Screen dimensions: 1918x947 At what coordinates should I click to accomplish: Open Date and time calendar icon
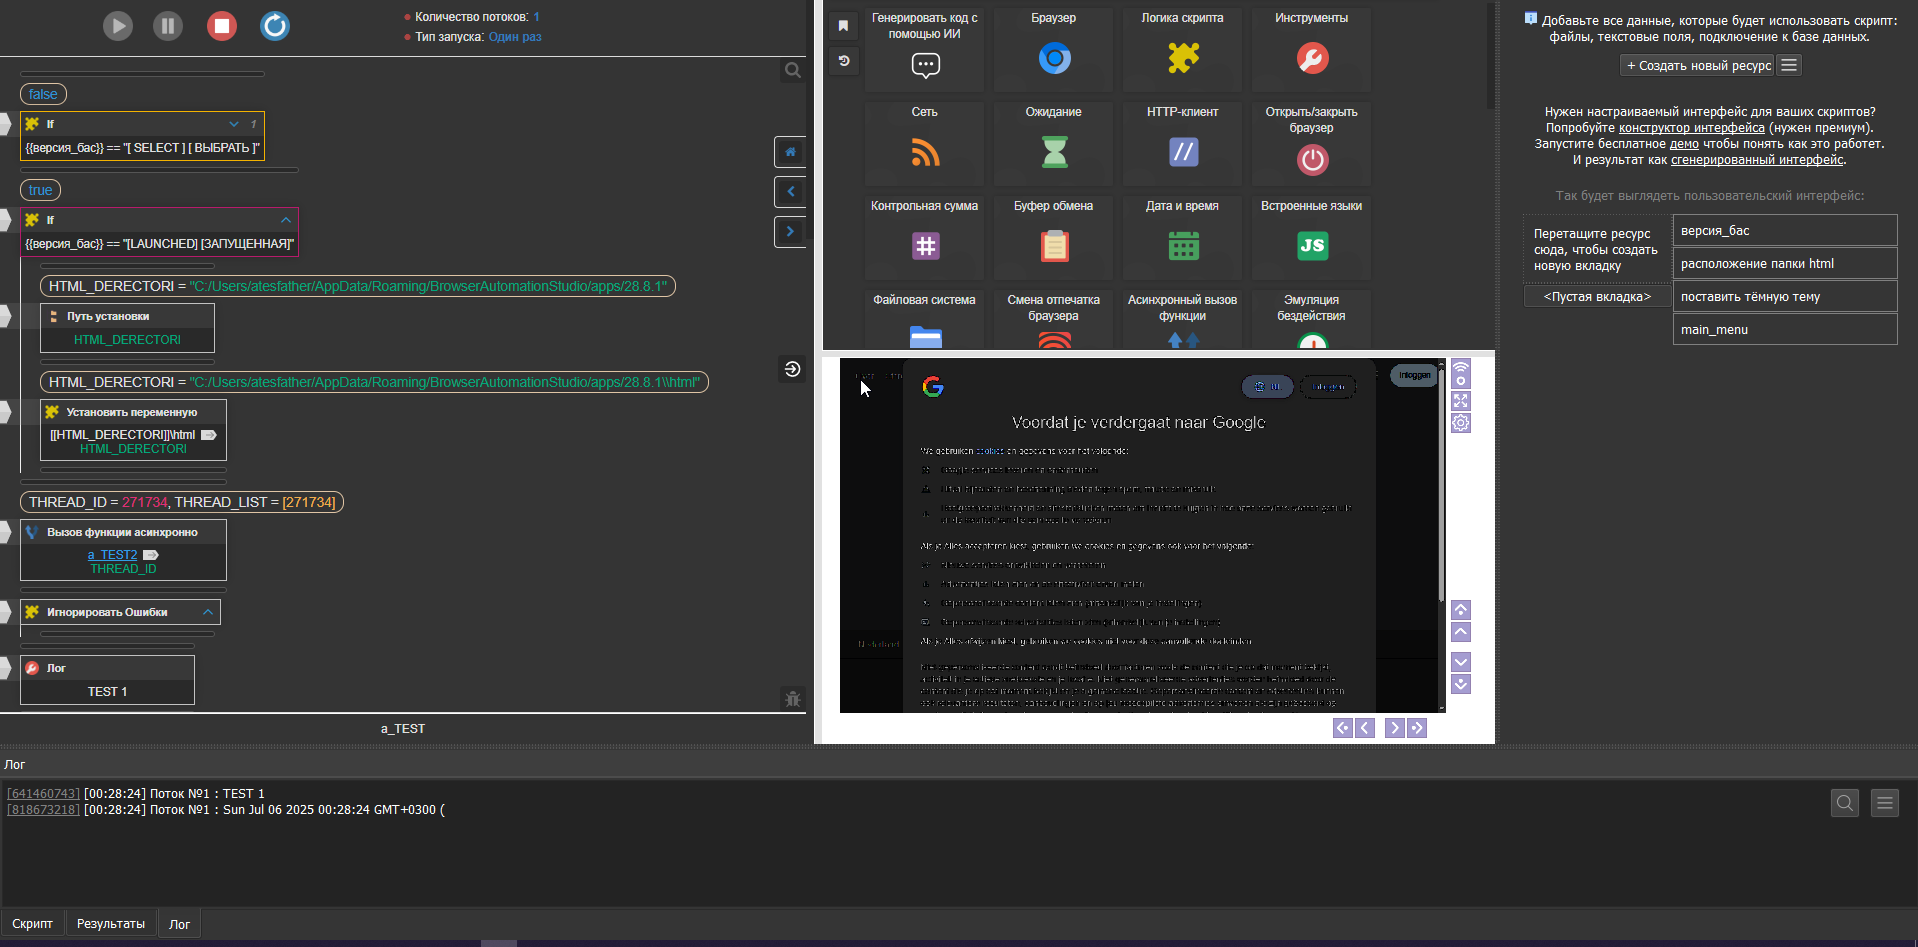point(1183,246)
